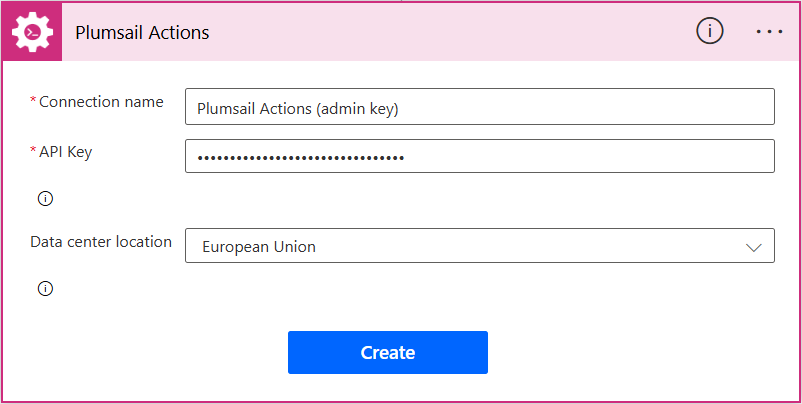Click the Plumsail Actions gear connector icon
Image resolution: width=802 pixels, height=404 pixels.
click(x=33, y=32)
